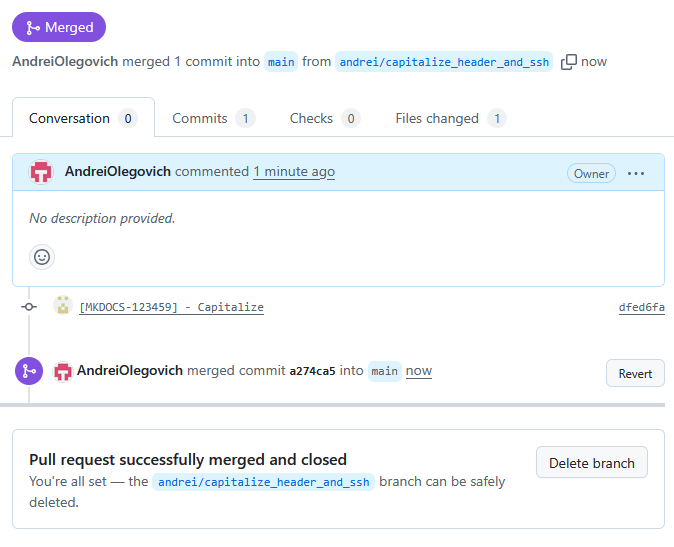Open the andrei/capitalize_header_and_ssh branch link in header
Viewport: 674px width, 547px height.
tap(444, 62)
